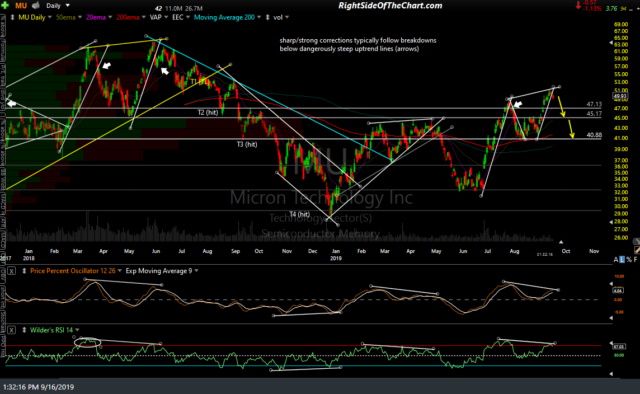Expand the 20ema indicator dropdown
The height and width of the screenshot is (394, 640).
(110, 18)
